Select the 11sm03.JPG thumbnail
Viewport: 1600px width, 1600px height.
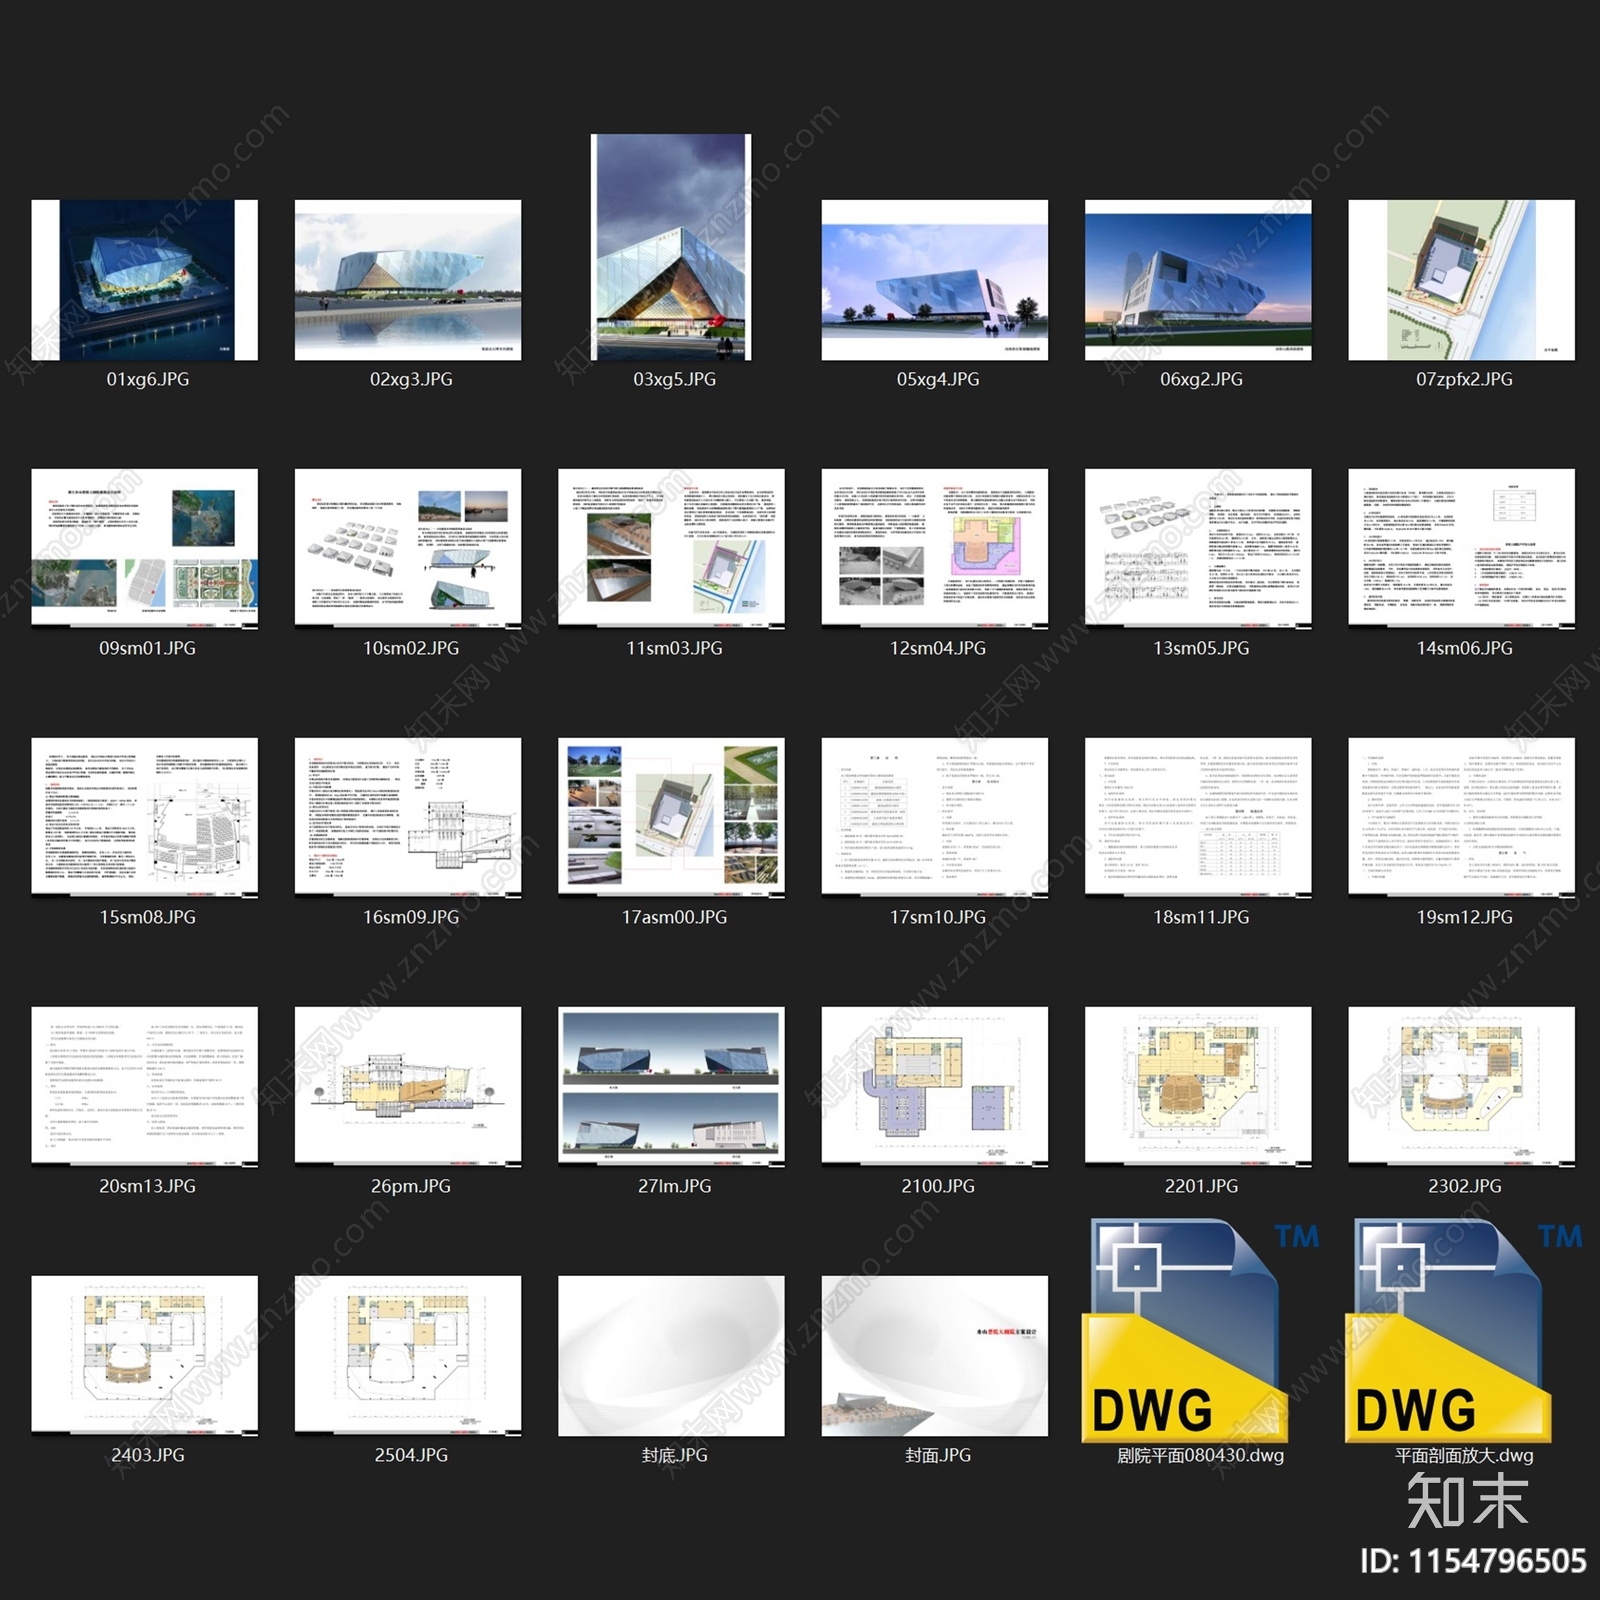(x=671, y=549)
